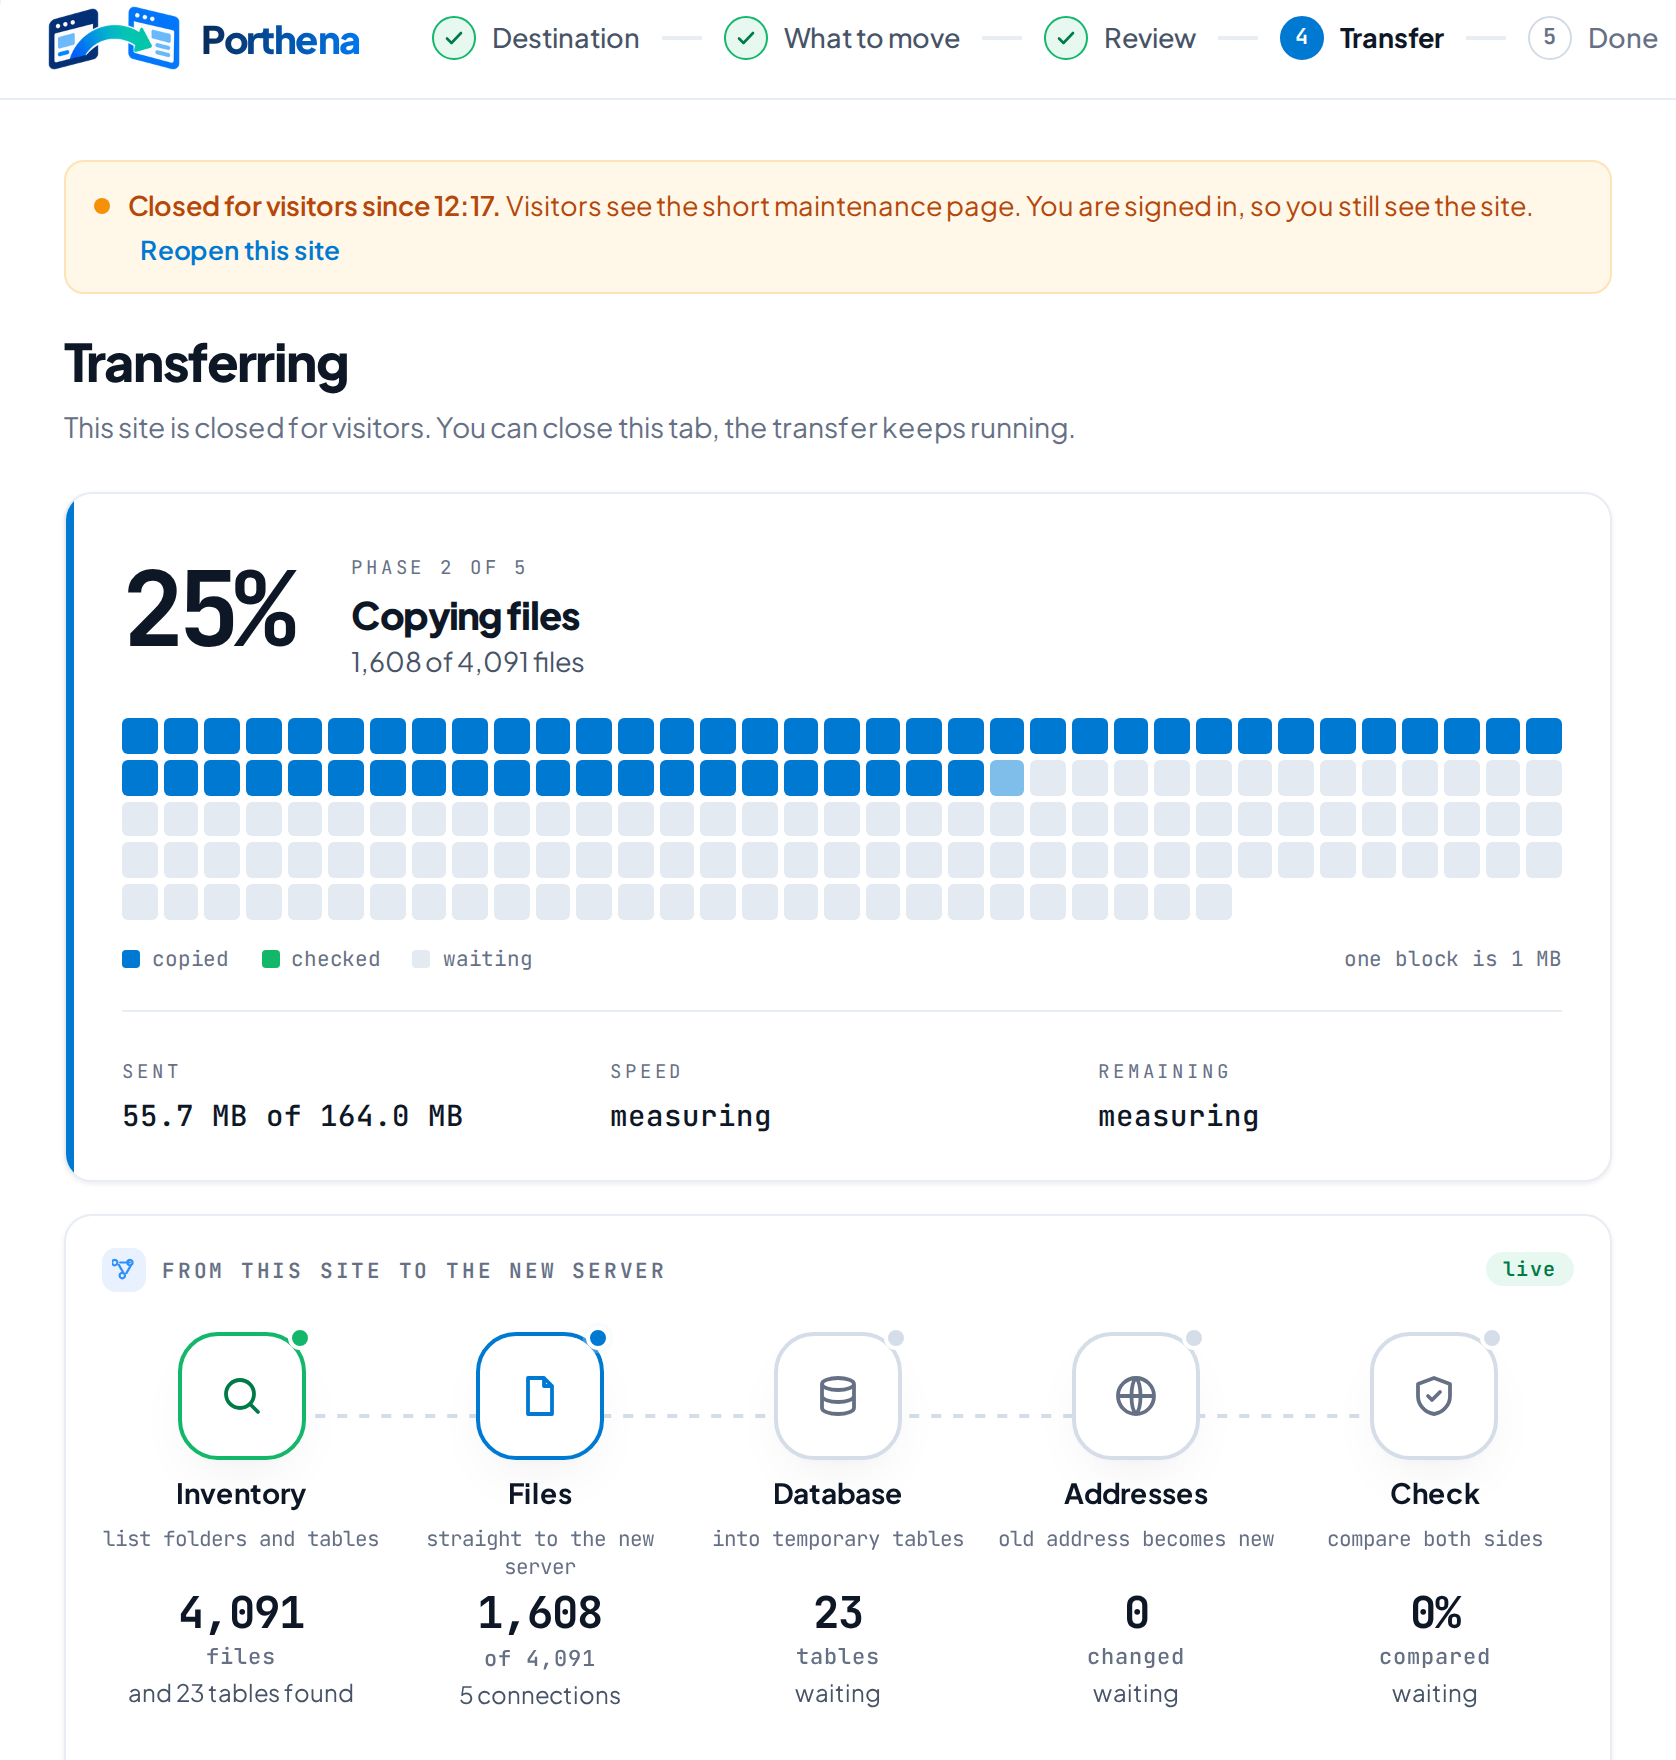Click the Database cylinder icon
Image resolution: width=1676 pixels, height=1760 pixels.
838,1395
